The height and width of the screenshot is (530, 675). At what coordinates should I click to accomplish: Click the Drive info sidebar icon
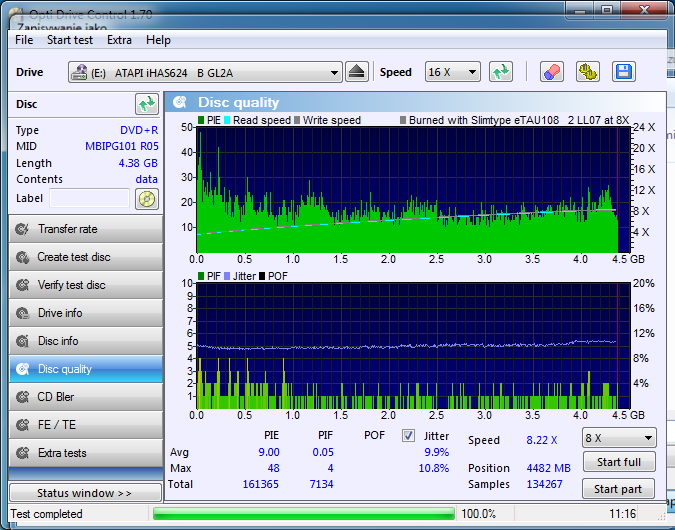22,313
